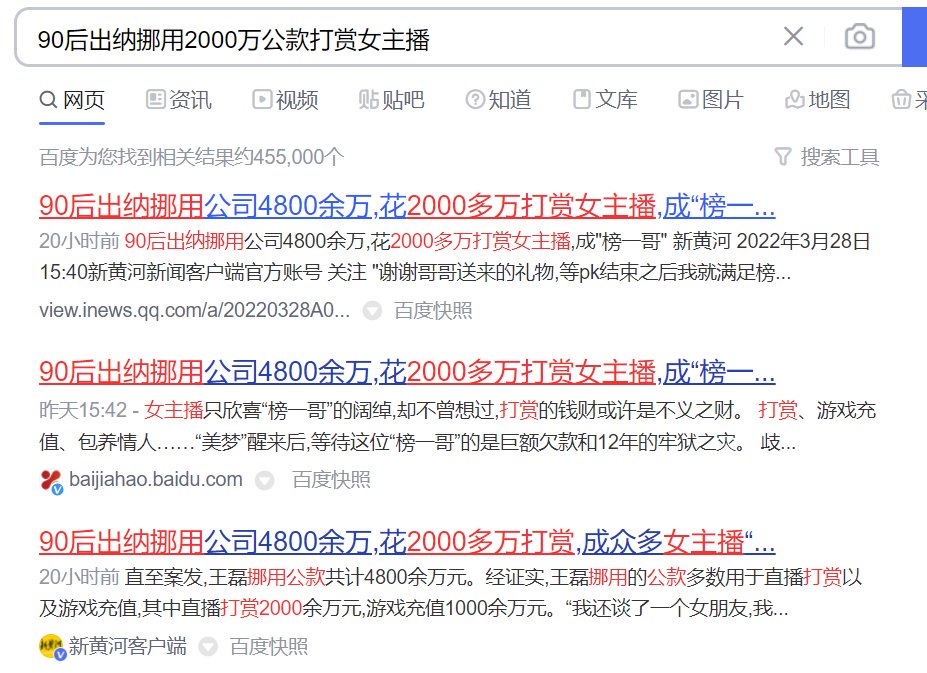This screenshot has width=927, height=673.
Task: Open image search via camera icon
Action: pos(860,37)
